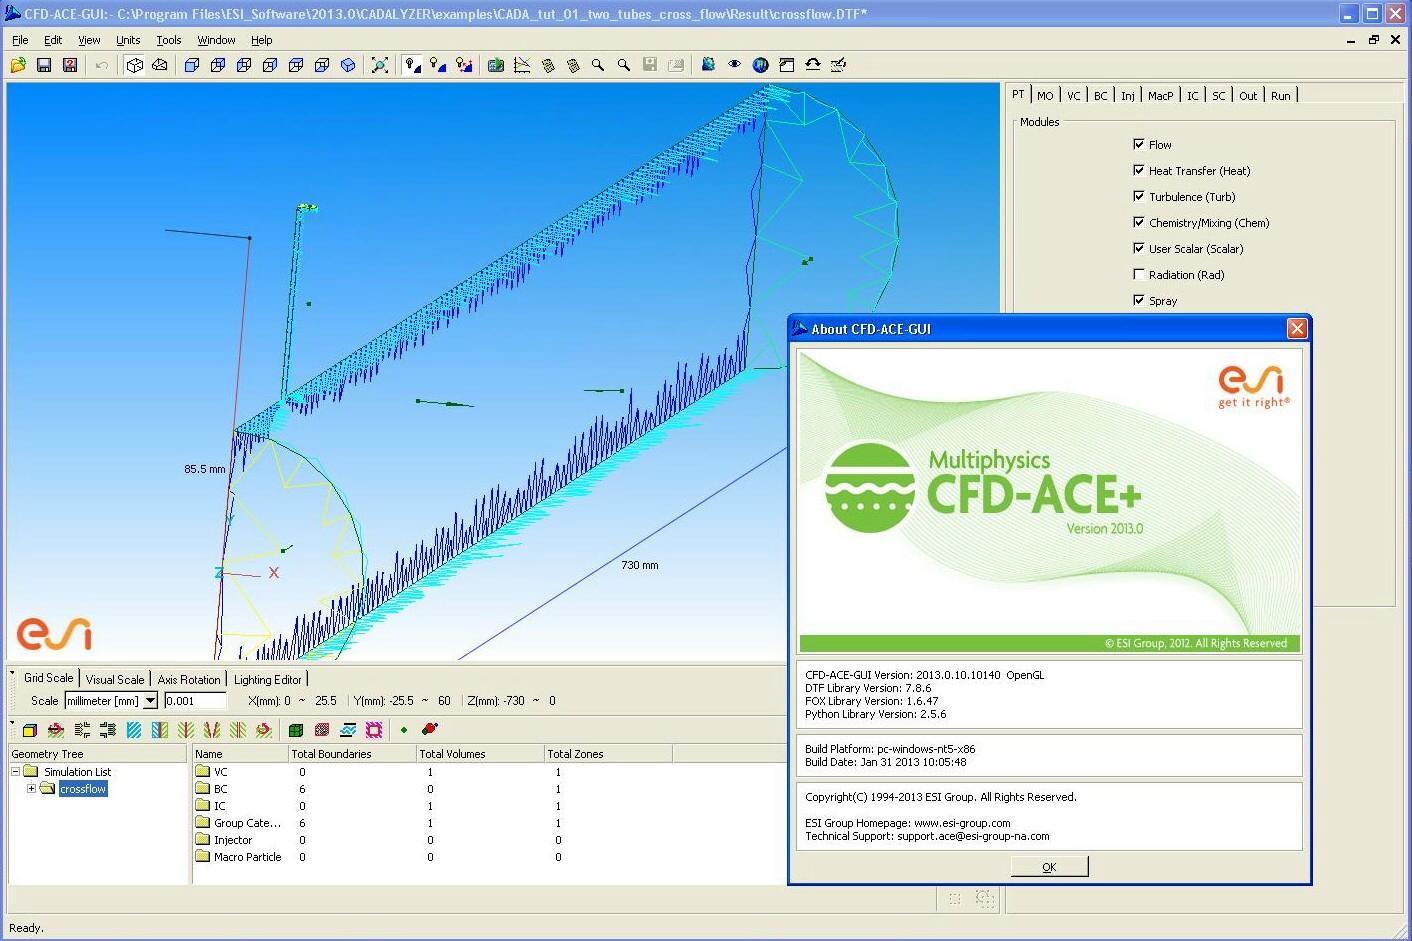
Task: Click the open file folder icon
Action: coord(18,65)
